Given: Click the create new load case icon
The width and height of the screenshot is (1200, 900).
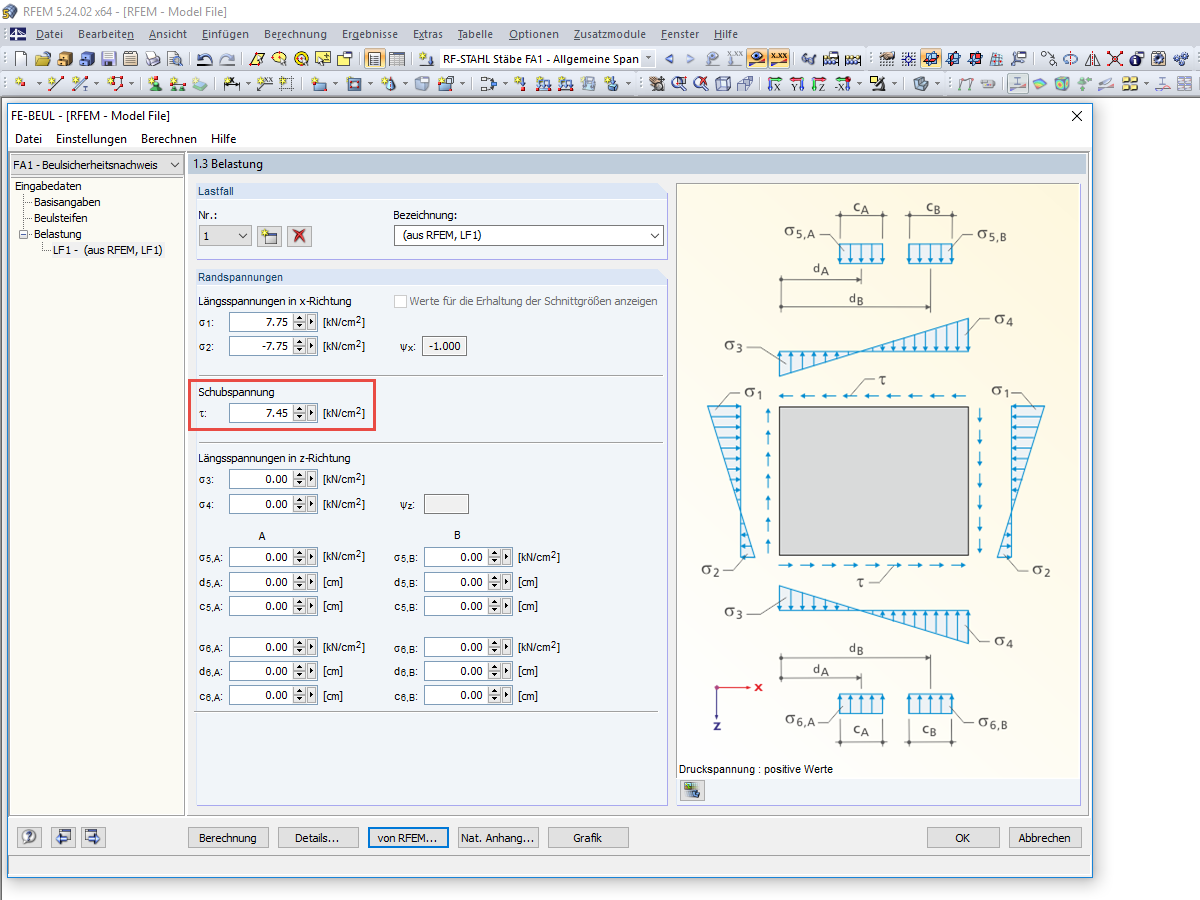Looking at the screenshot, I should point(268,236).
